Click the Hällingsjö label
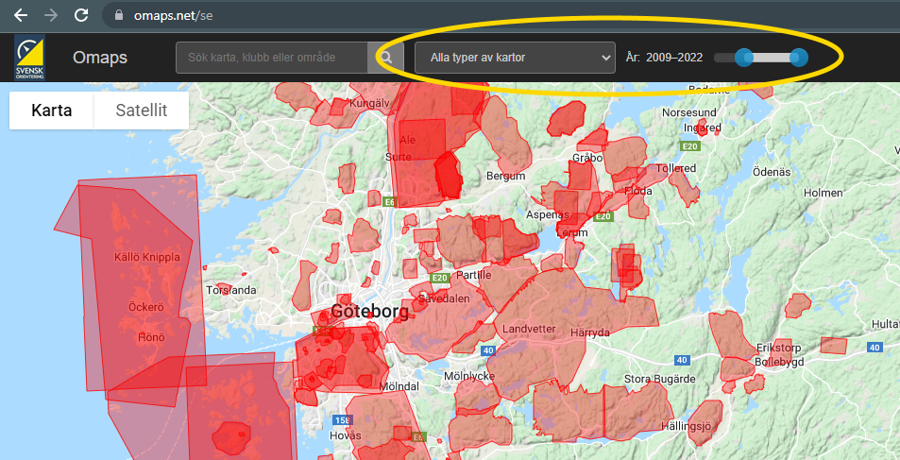This screenshot has width=900, height=460. [x=686, y=426]
